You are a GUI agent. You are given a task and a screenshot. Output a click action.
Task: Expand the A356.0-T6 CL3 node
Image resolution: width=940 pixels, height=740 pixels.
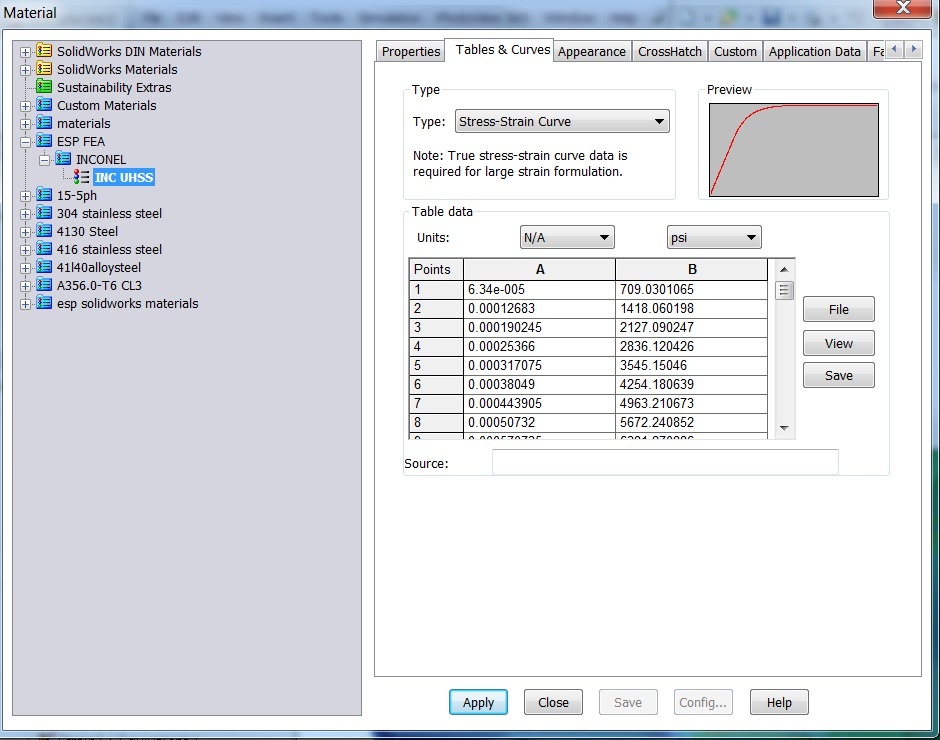click(25, 286)
